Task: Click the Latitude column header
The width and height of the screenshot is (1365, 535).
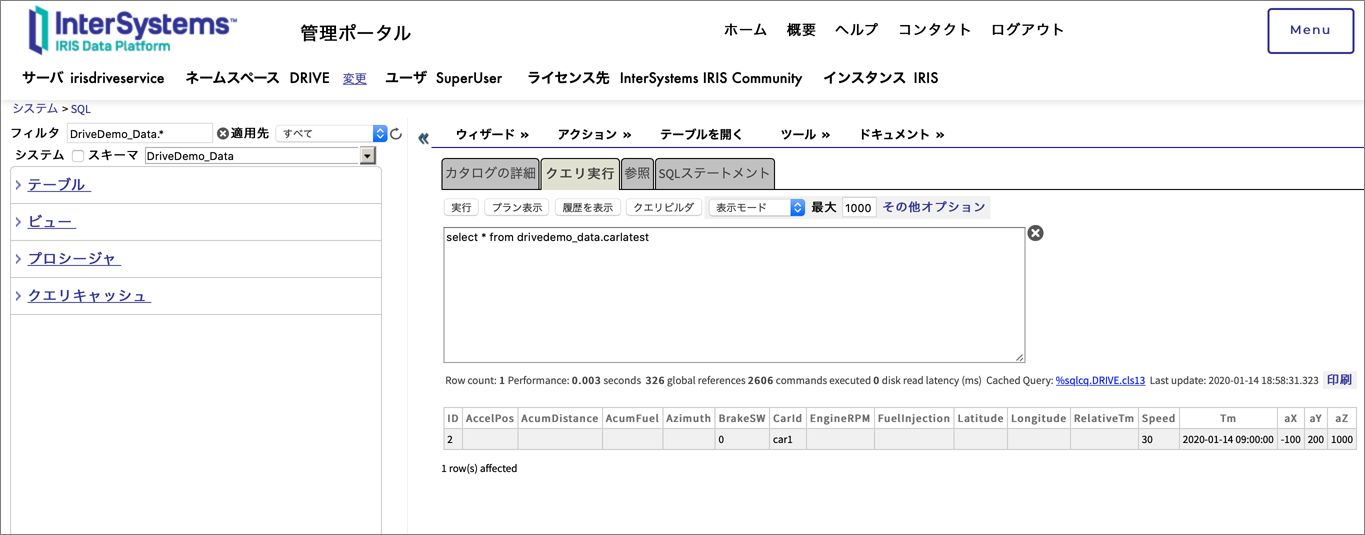Action: click(x=980, y=418)
